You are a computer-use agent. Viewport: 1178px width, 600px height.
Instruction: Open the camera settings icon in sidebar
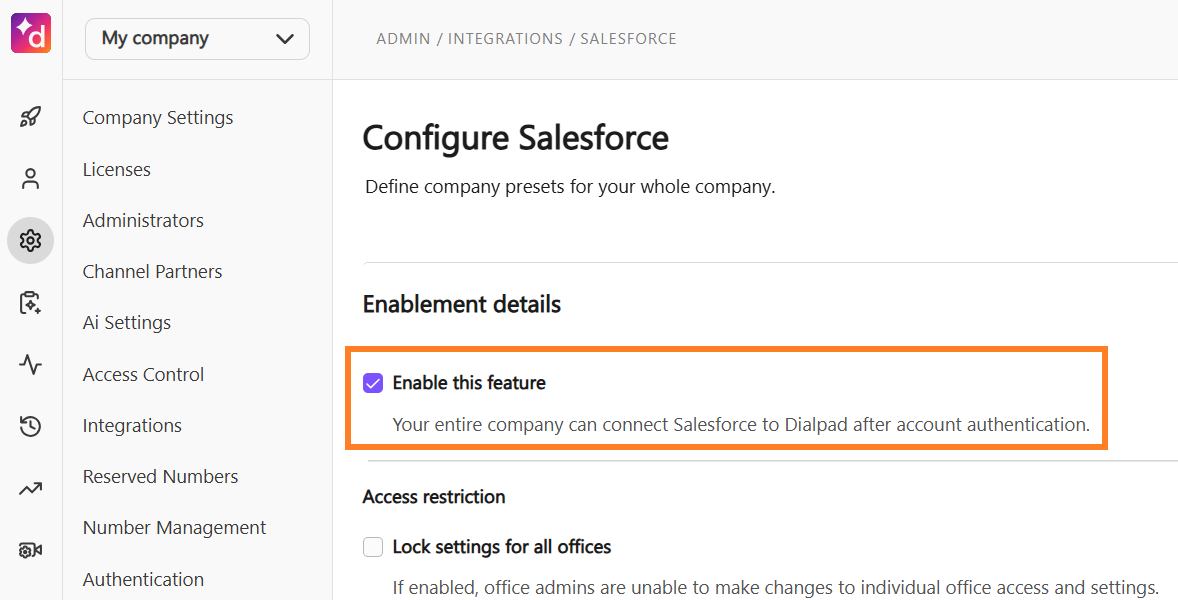pyautogui.click(x=30, y=550)
